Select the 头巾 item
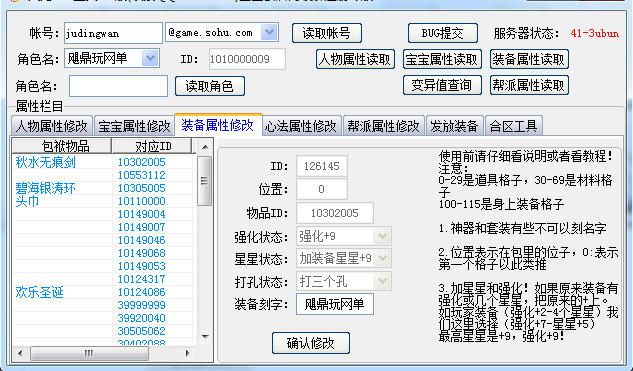 click(27, 201)
